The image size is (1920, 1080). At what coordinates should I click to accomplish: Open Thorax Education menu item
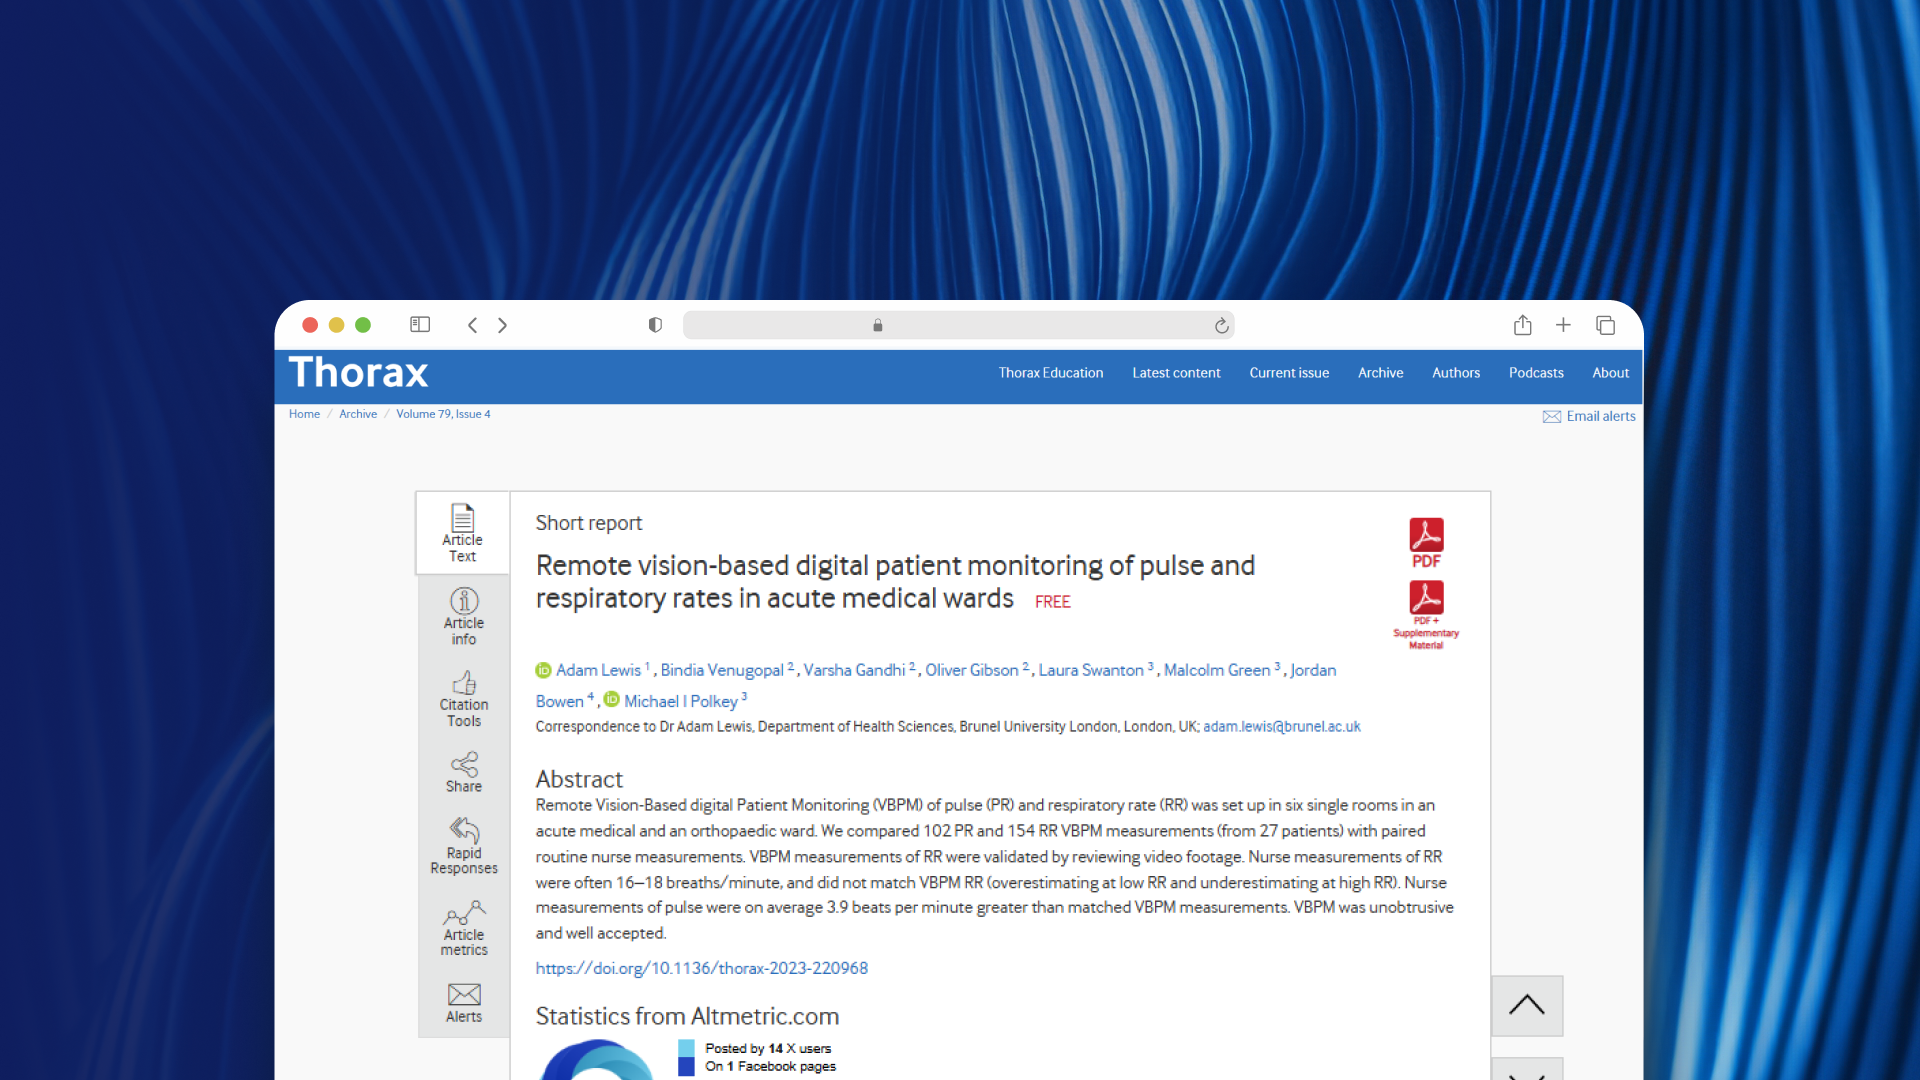click(1050, 373)
